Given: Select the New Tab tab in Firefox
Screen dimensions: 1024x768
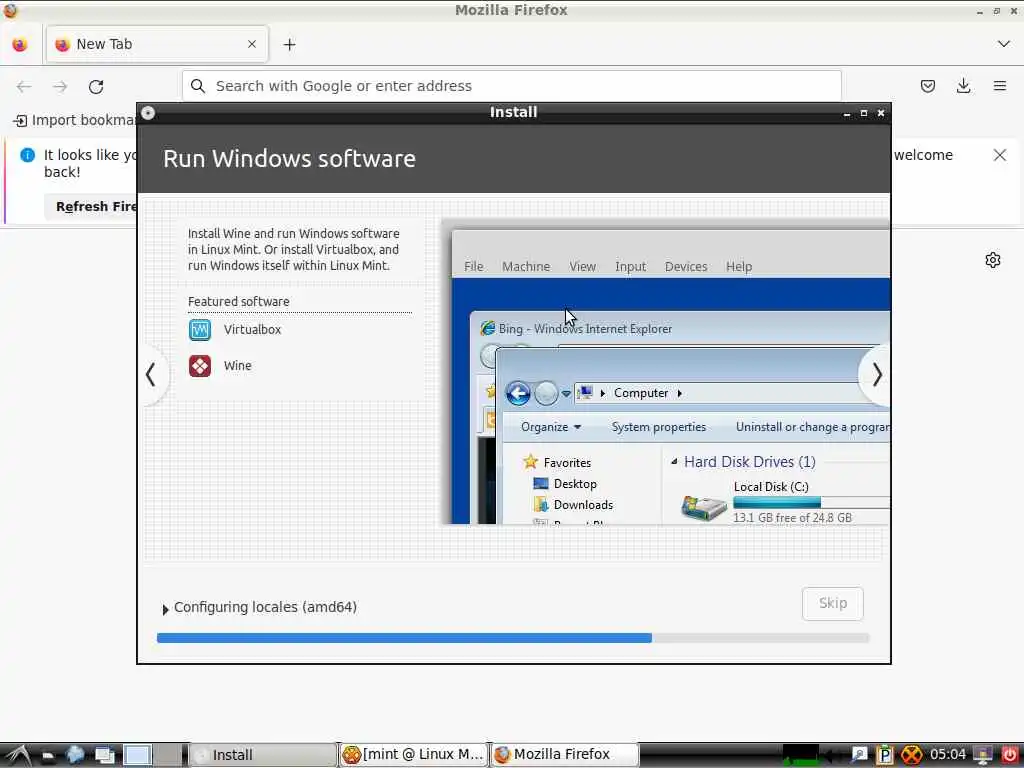Looking at the screenshot, I should click(156, 44).
